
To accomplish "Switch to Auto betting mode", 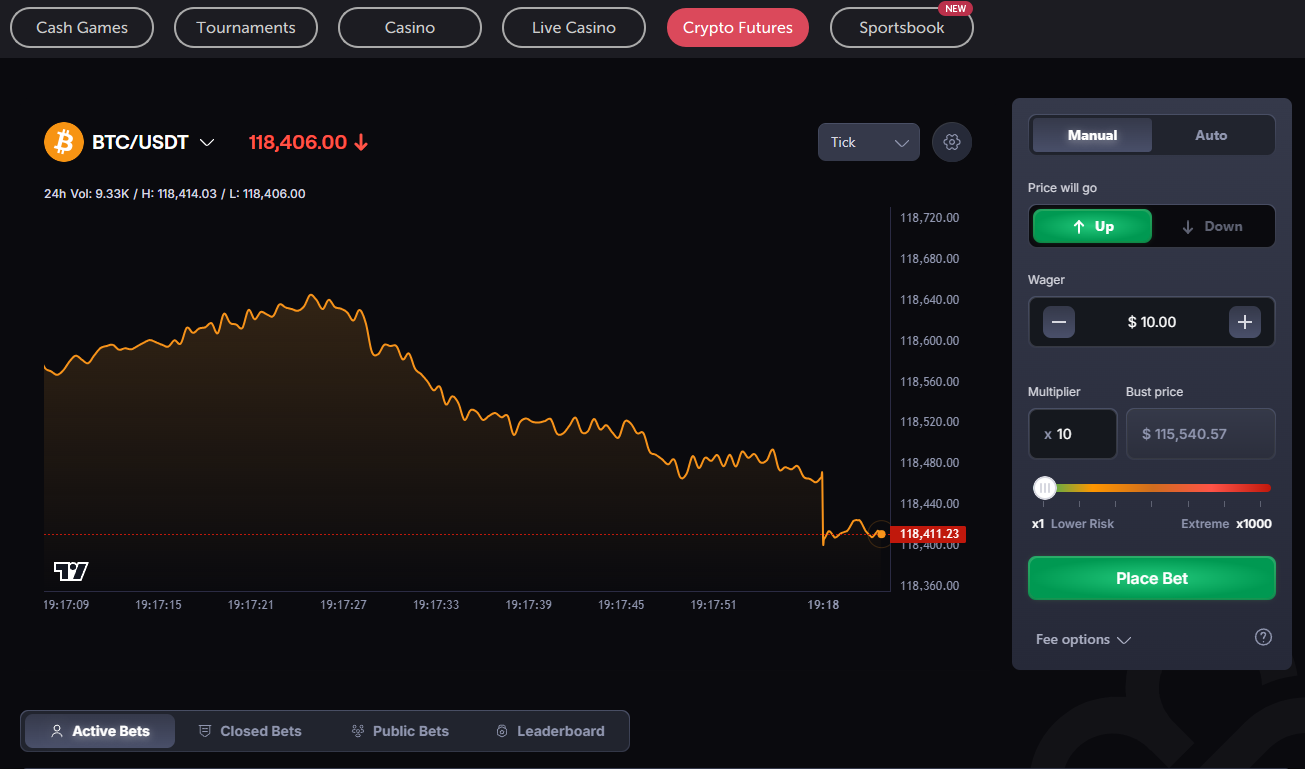I will [x=1211, y=135].
